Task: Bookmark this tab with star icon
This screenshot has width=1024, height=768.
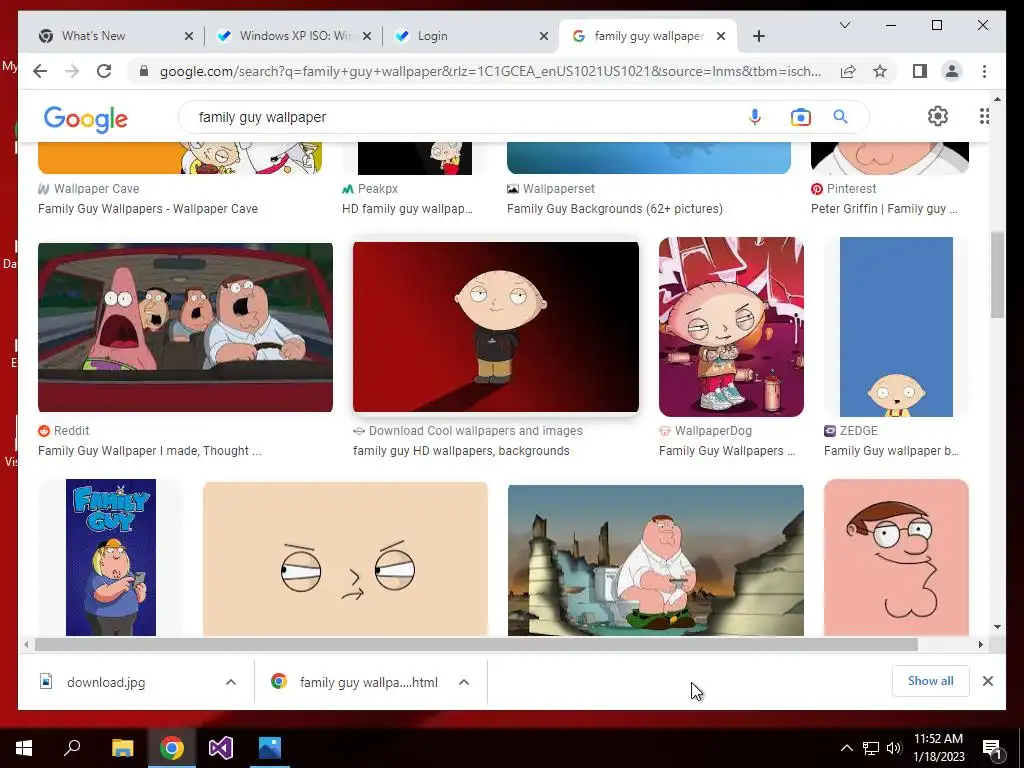Action: click(880, 71)
